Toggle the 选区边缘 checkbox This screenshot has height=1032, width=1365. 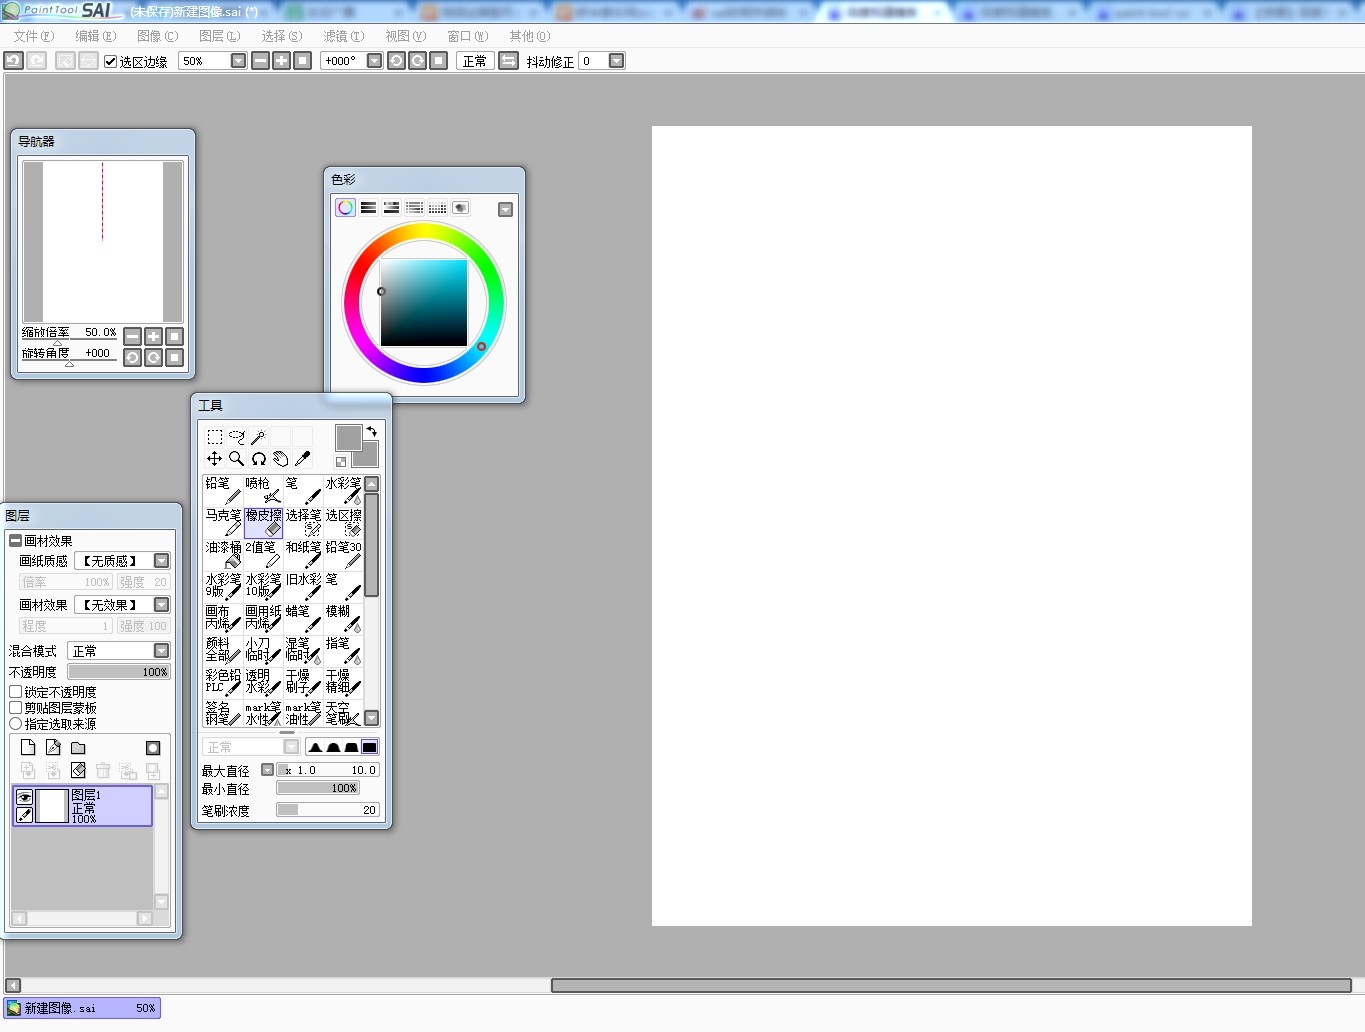pos(111,61)
